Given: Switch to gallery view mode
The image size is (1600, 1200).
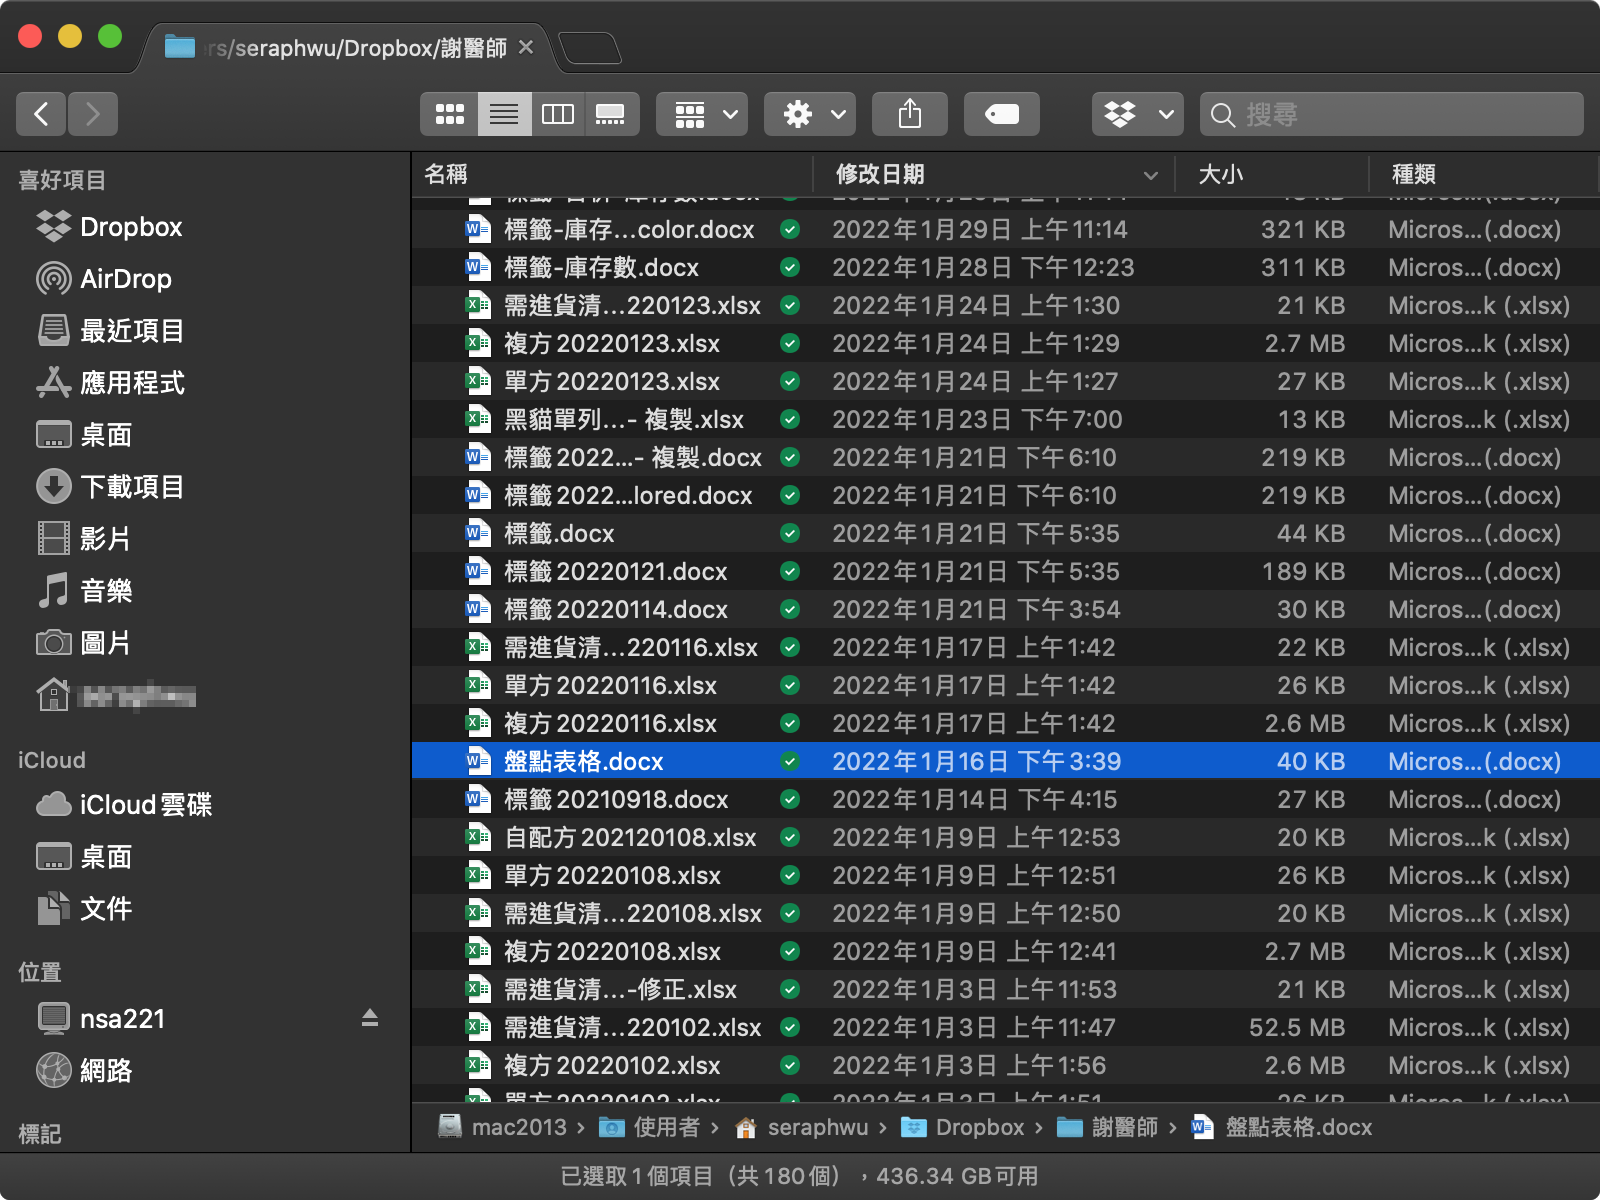Looking at the screenshot, I should (x=610, y=114).
